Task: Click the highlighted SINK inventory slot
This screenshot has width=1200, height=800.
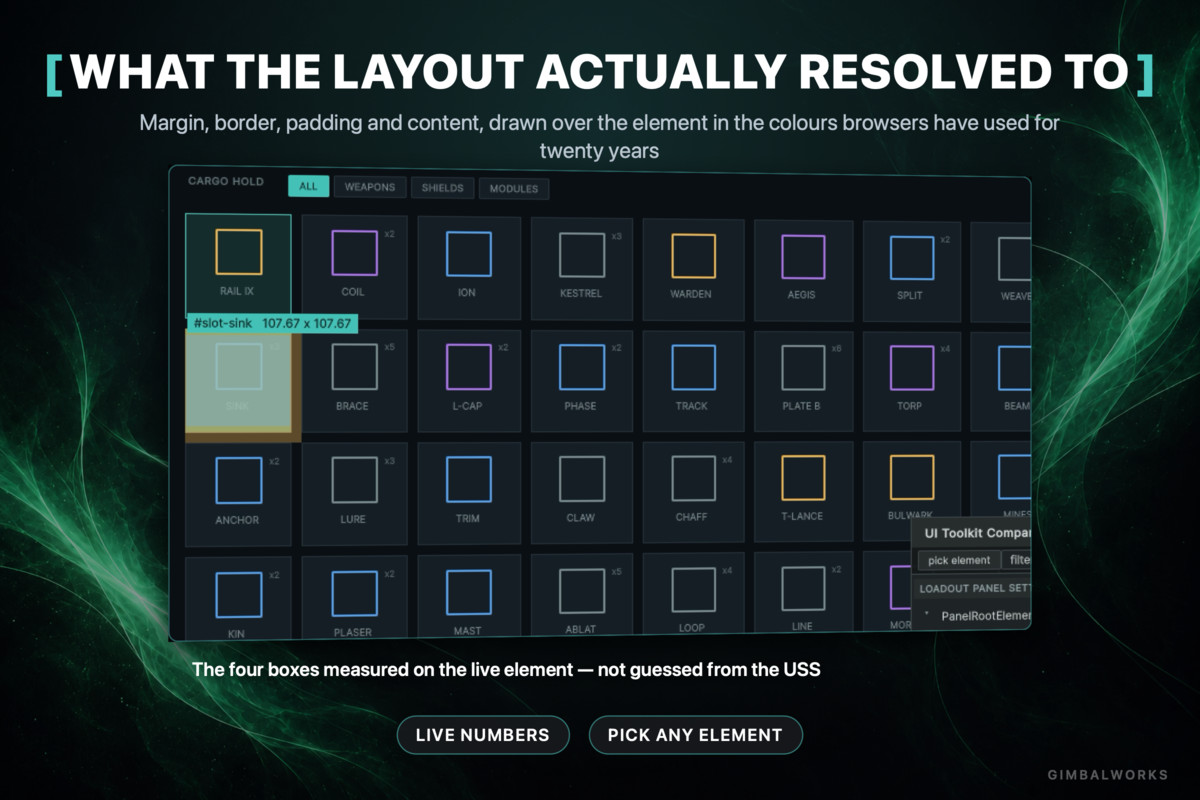Action: click(238, 380)
